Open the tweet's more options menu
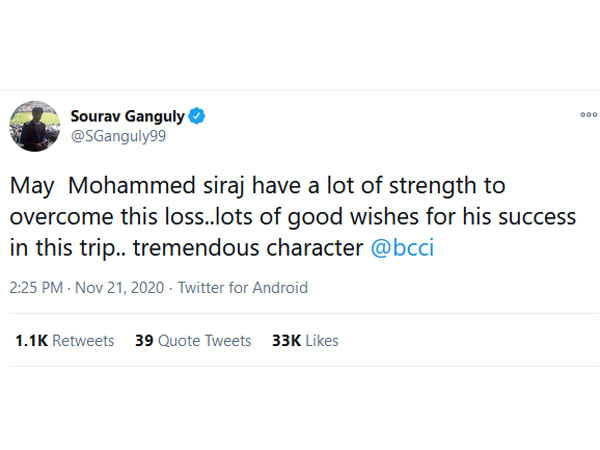Viewport: 600px width, 450px height. coord(588,115)
